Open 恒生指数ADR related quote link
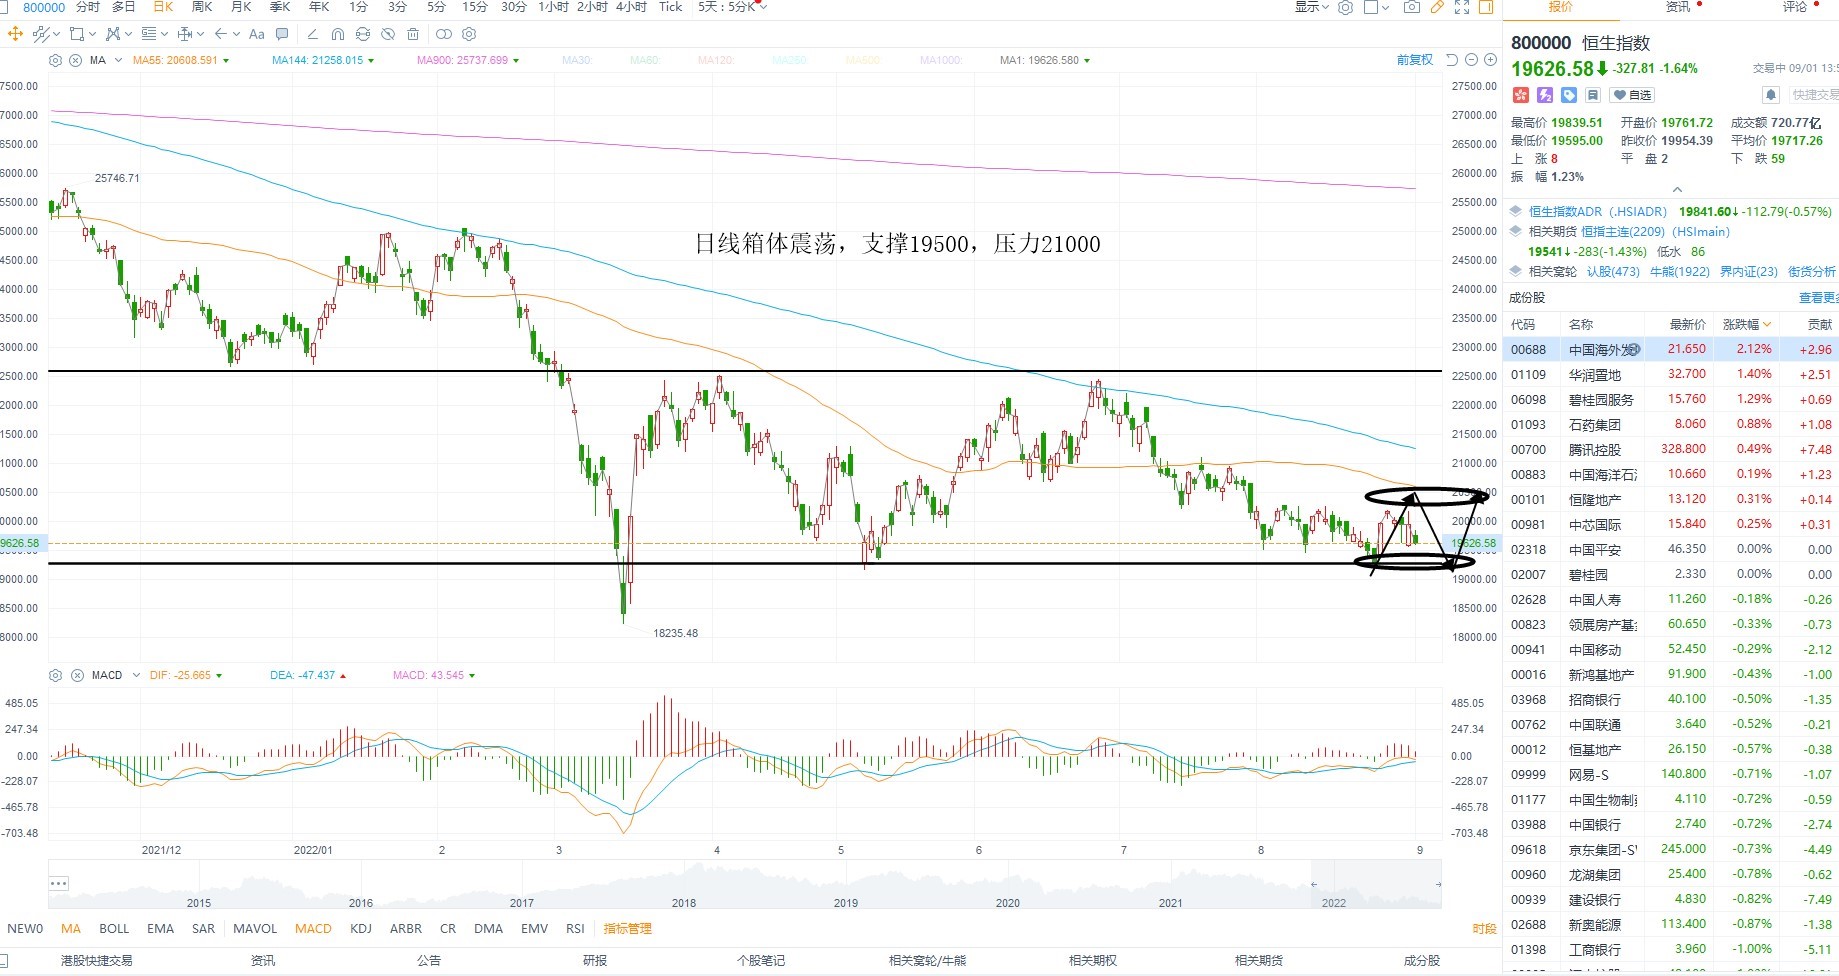The image size is (1839, 976). pyautogui.click(x=1597, y=212)
